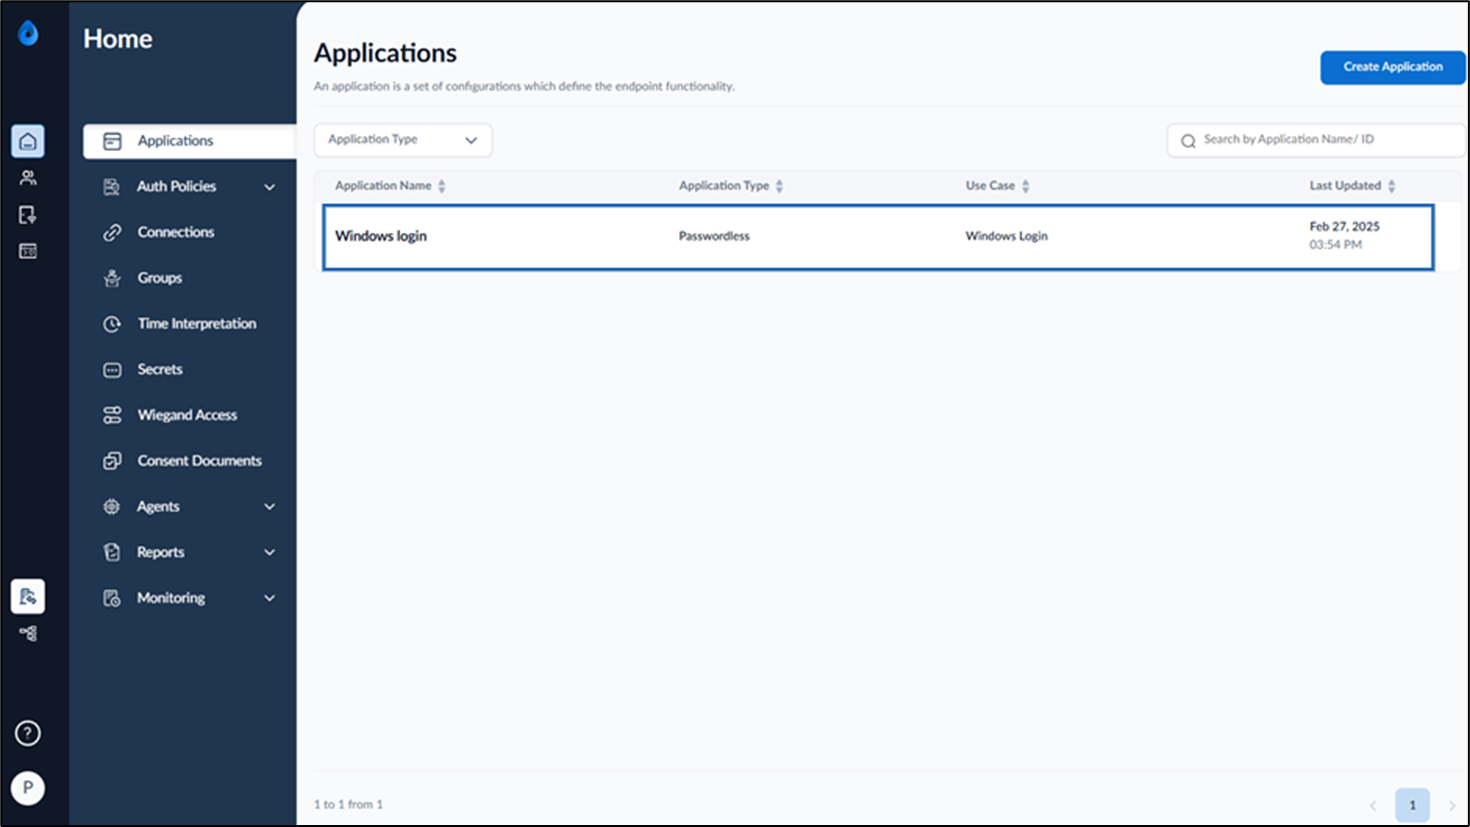Sort by Application Name arrows
The width and height of the screenshot is (1470, 827).
tap(442, 186)
